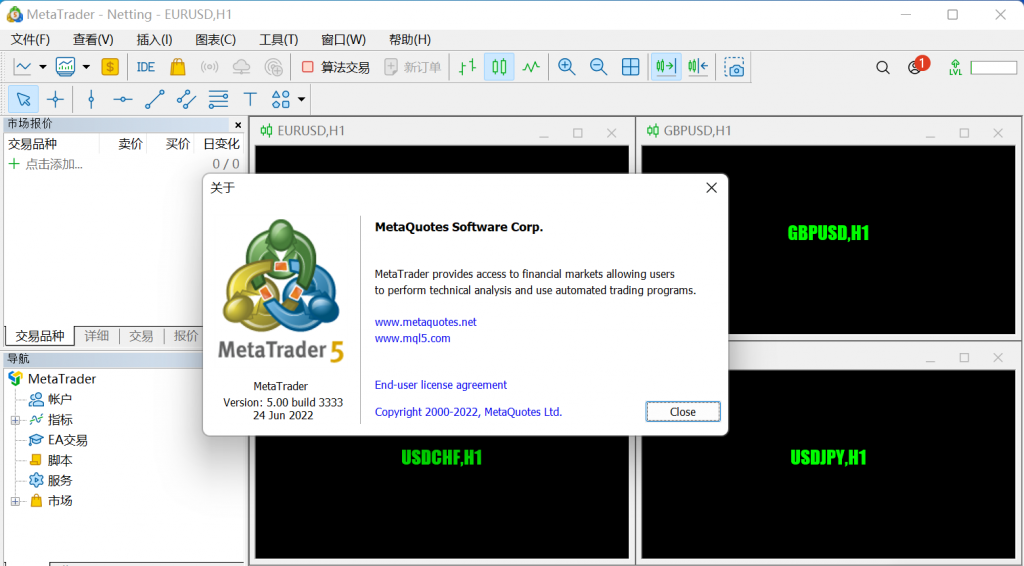
Task: Open the 帮助(H) menu
Action: click(x=409, y=40)
